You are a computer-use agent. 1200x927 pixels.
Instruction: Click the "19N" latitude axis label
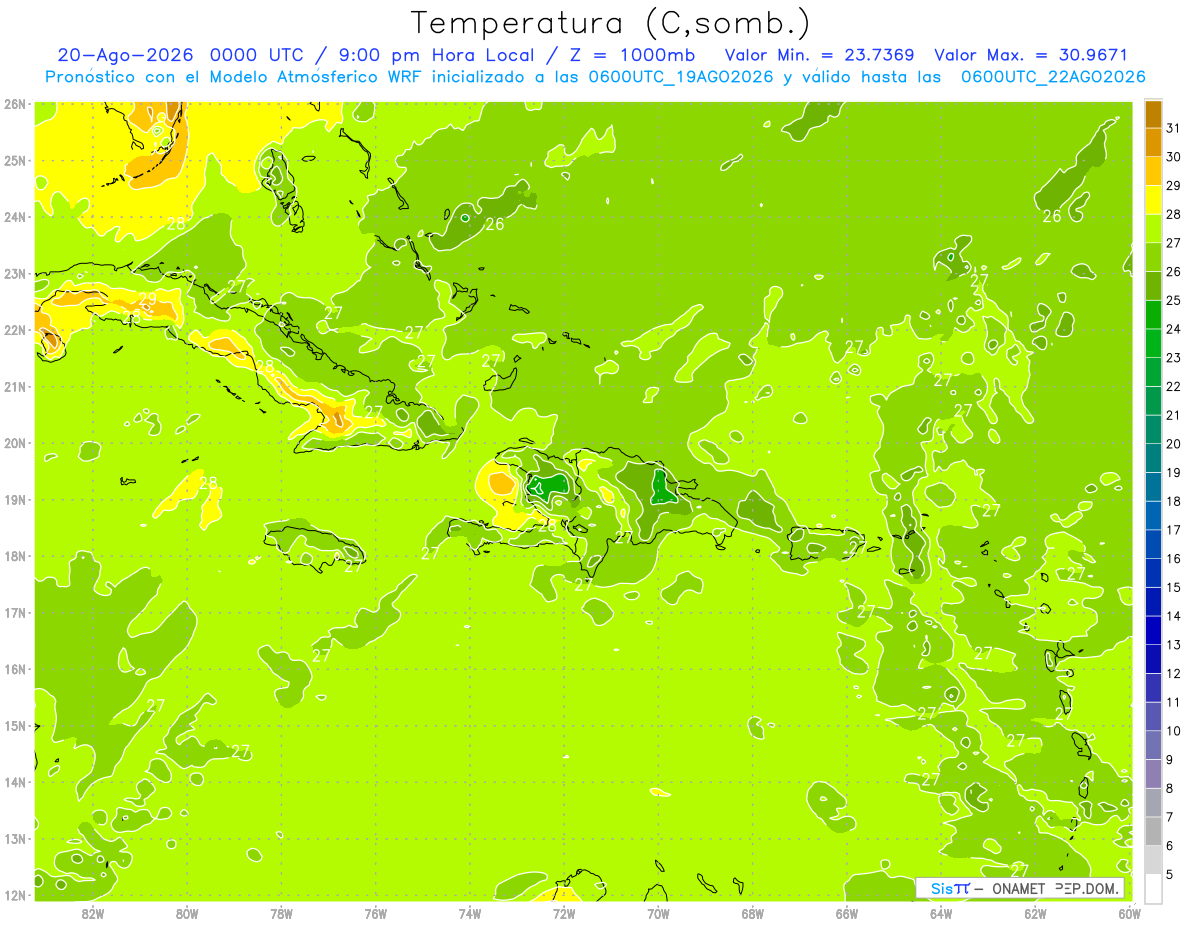tap(15, 499)
